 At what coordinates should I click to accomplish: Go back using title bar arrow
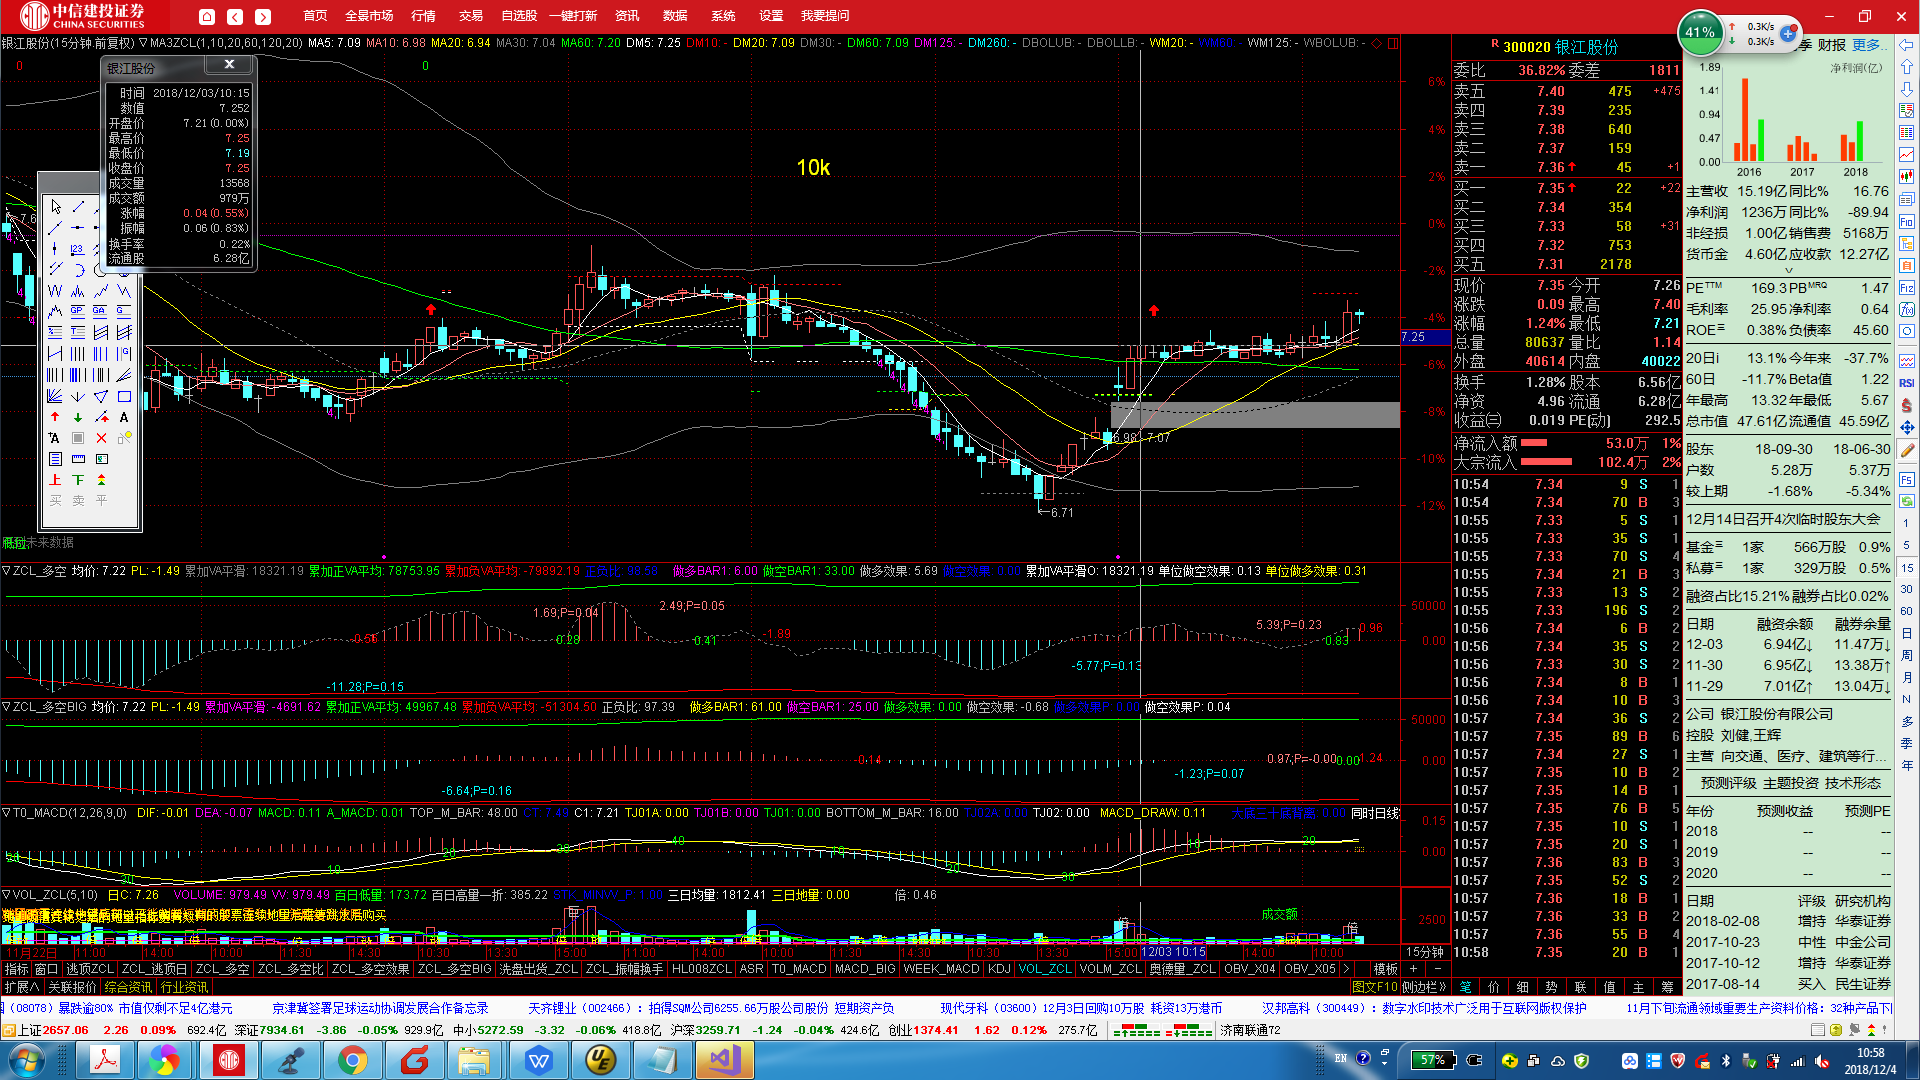point(235,16)
